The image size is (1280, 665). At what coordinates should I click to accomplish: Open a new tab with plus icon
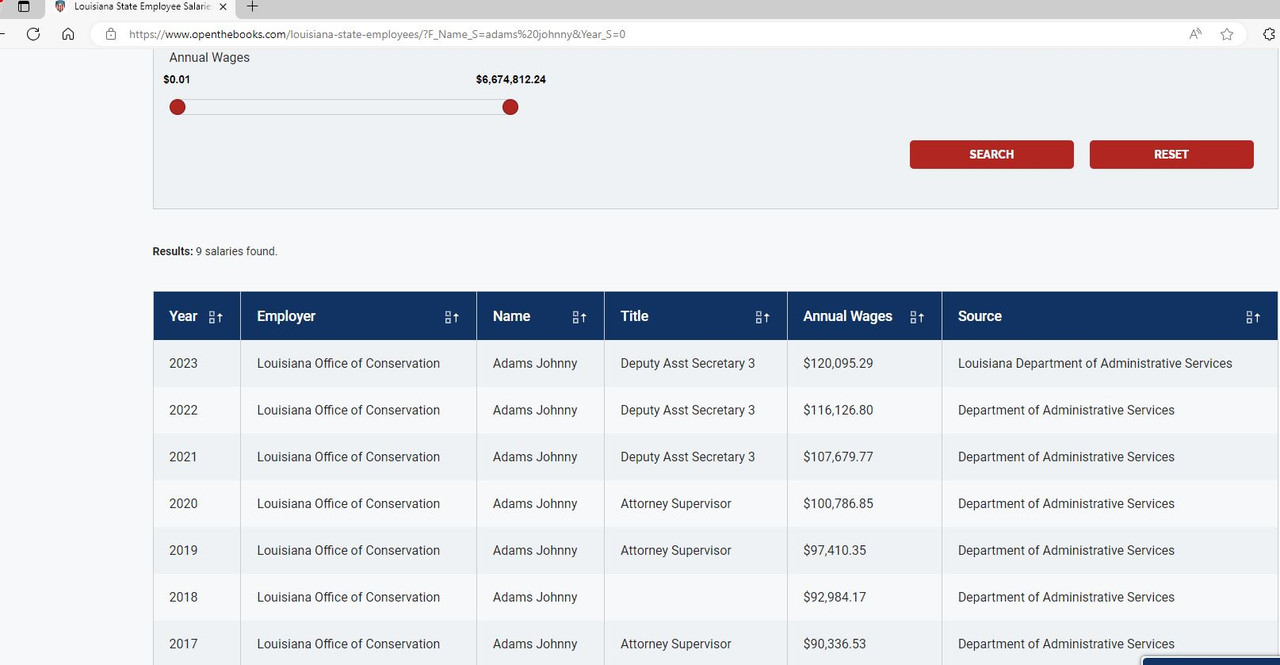252,7
